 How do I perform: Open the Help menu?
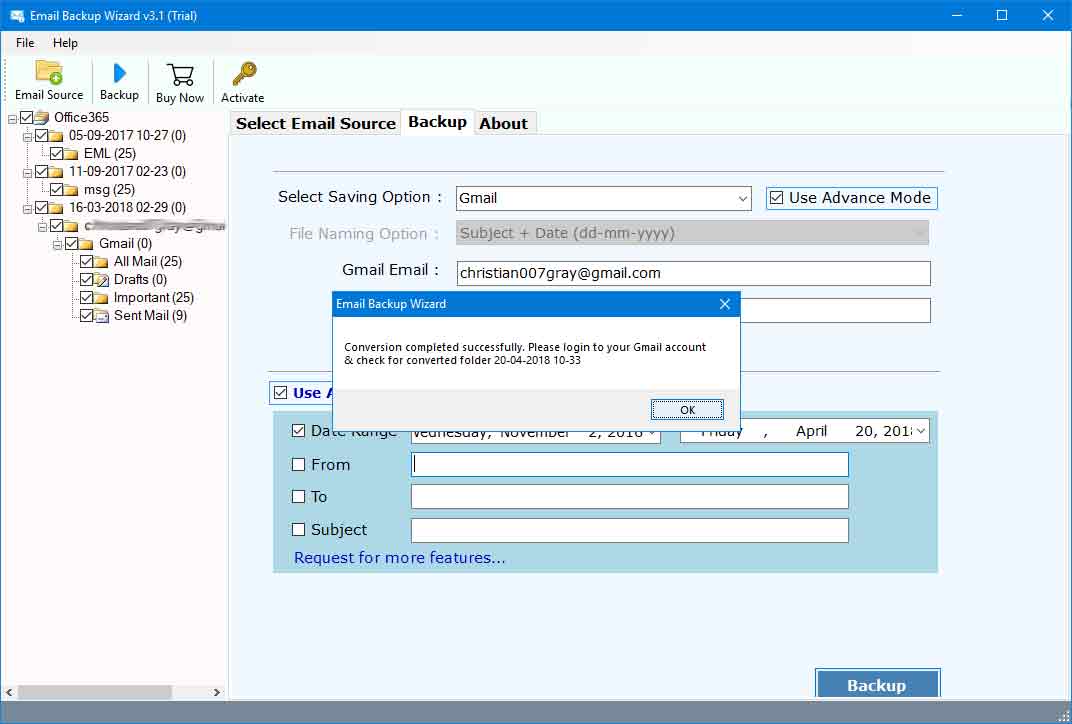(x=65, y=42)
